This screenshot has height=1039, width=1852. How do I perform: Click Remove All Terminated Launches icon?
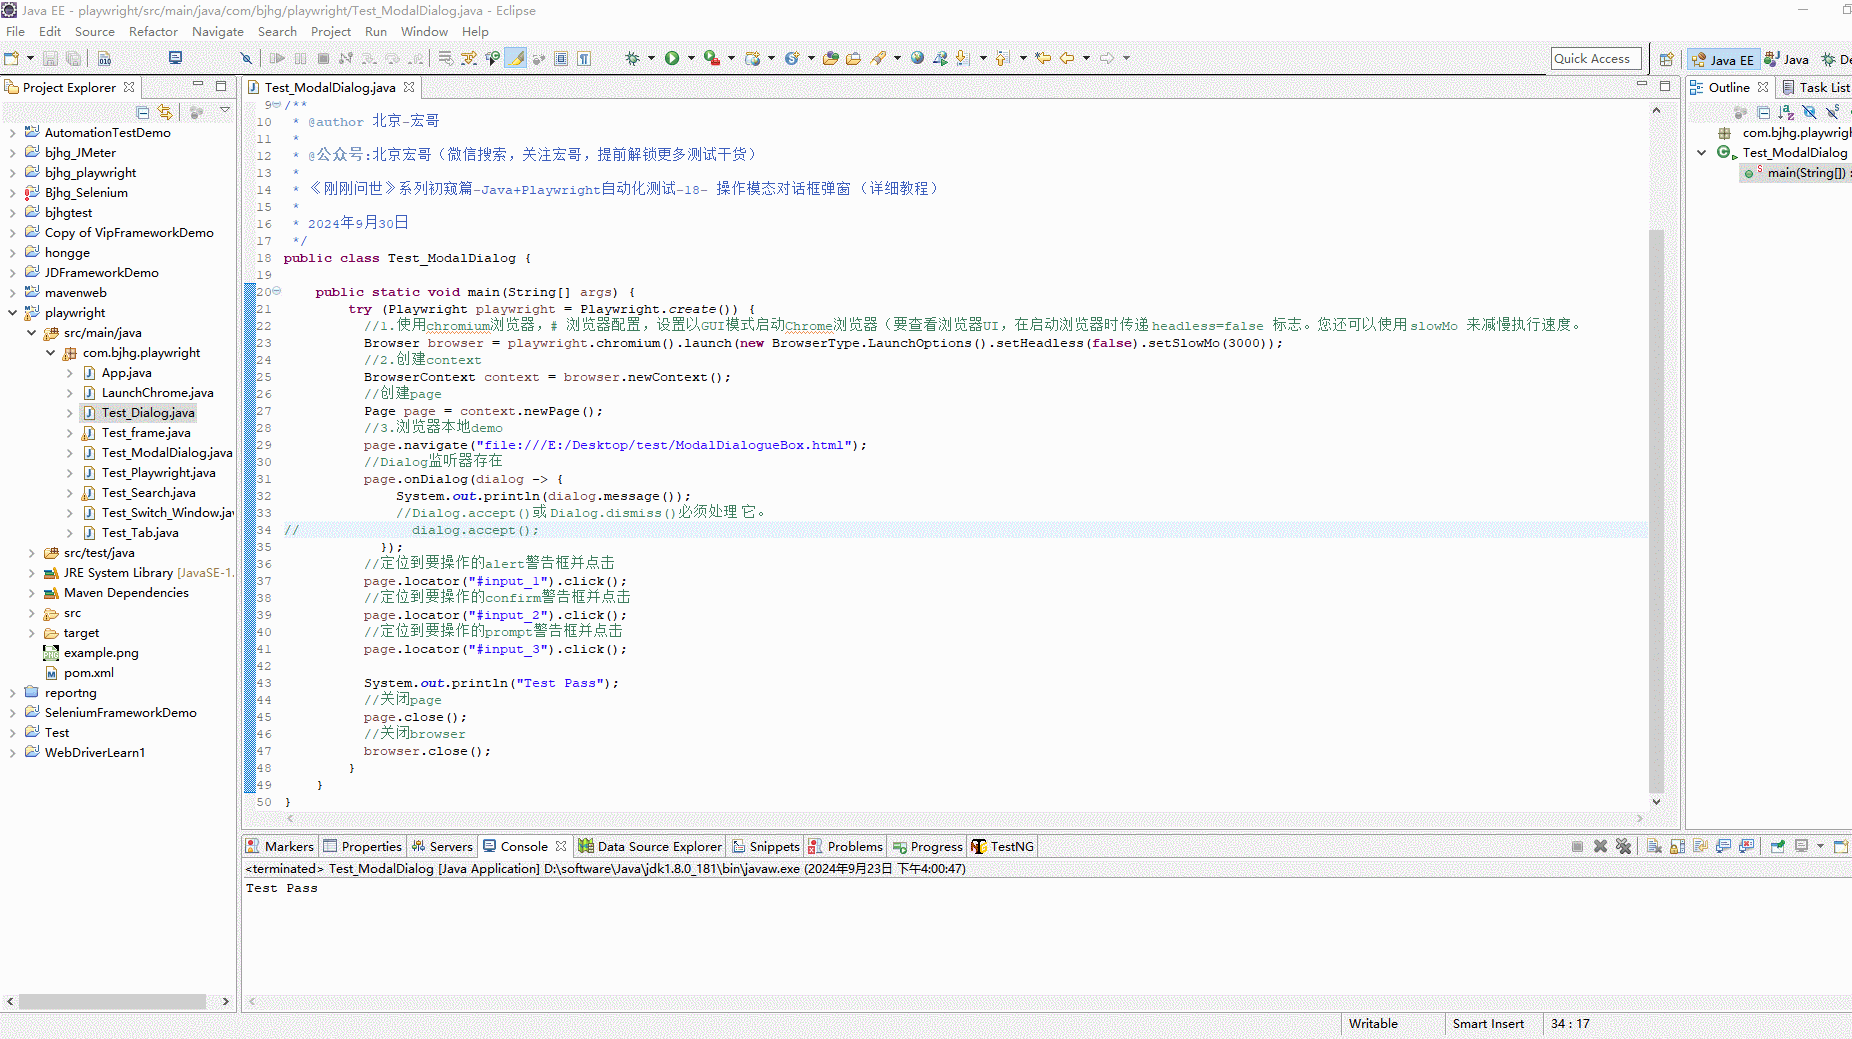click(1623, 846)
